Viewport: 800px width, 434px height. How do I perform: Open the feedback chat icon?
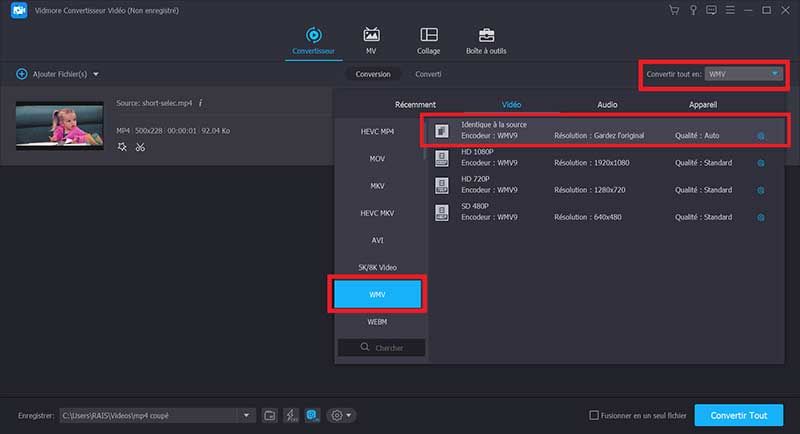coord(711,10)
